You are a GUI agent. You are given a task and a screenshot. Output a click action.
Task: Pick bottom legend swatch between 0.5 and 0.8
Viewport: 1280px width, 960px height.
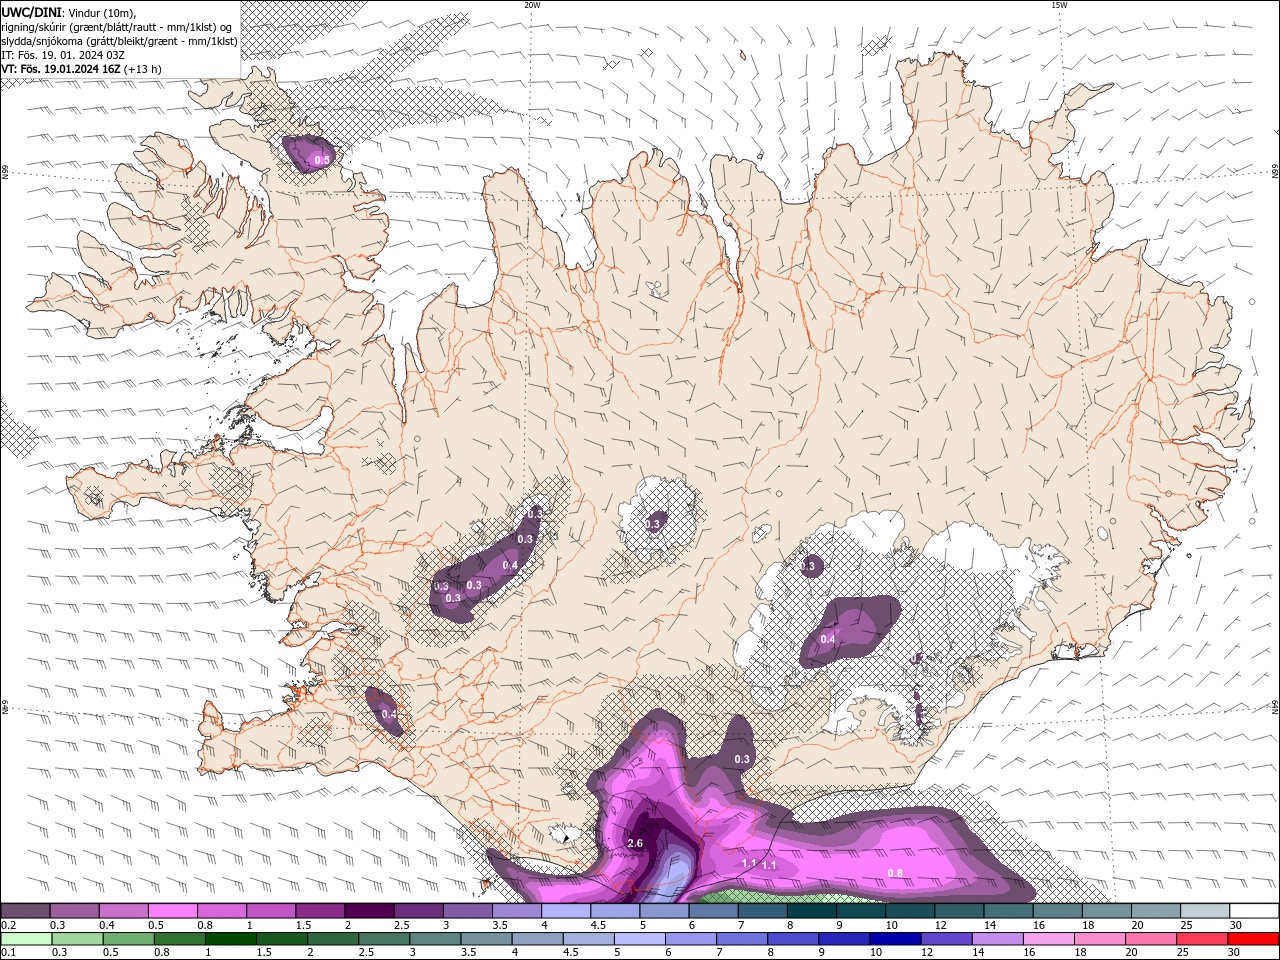(127, 939)
